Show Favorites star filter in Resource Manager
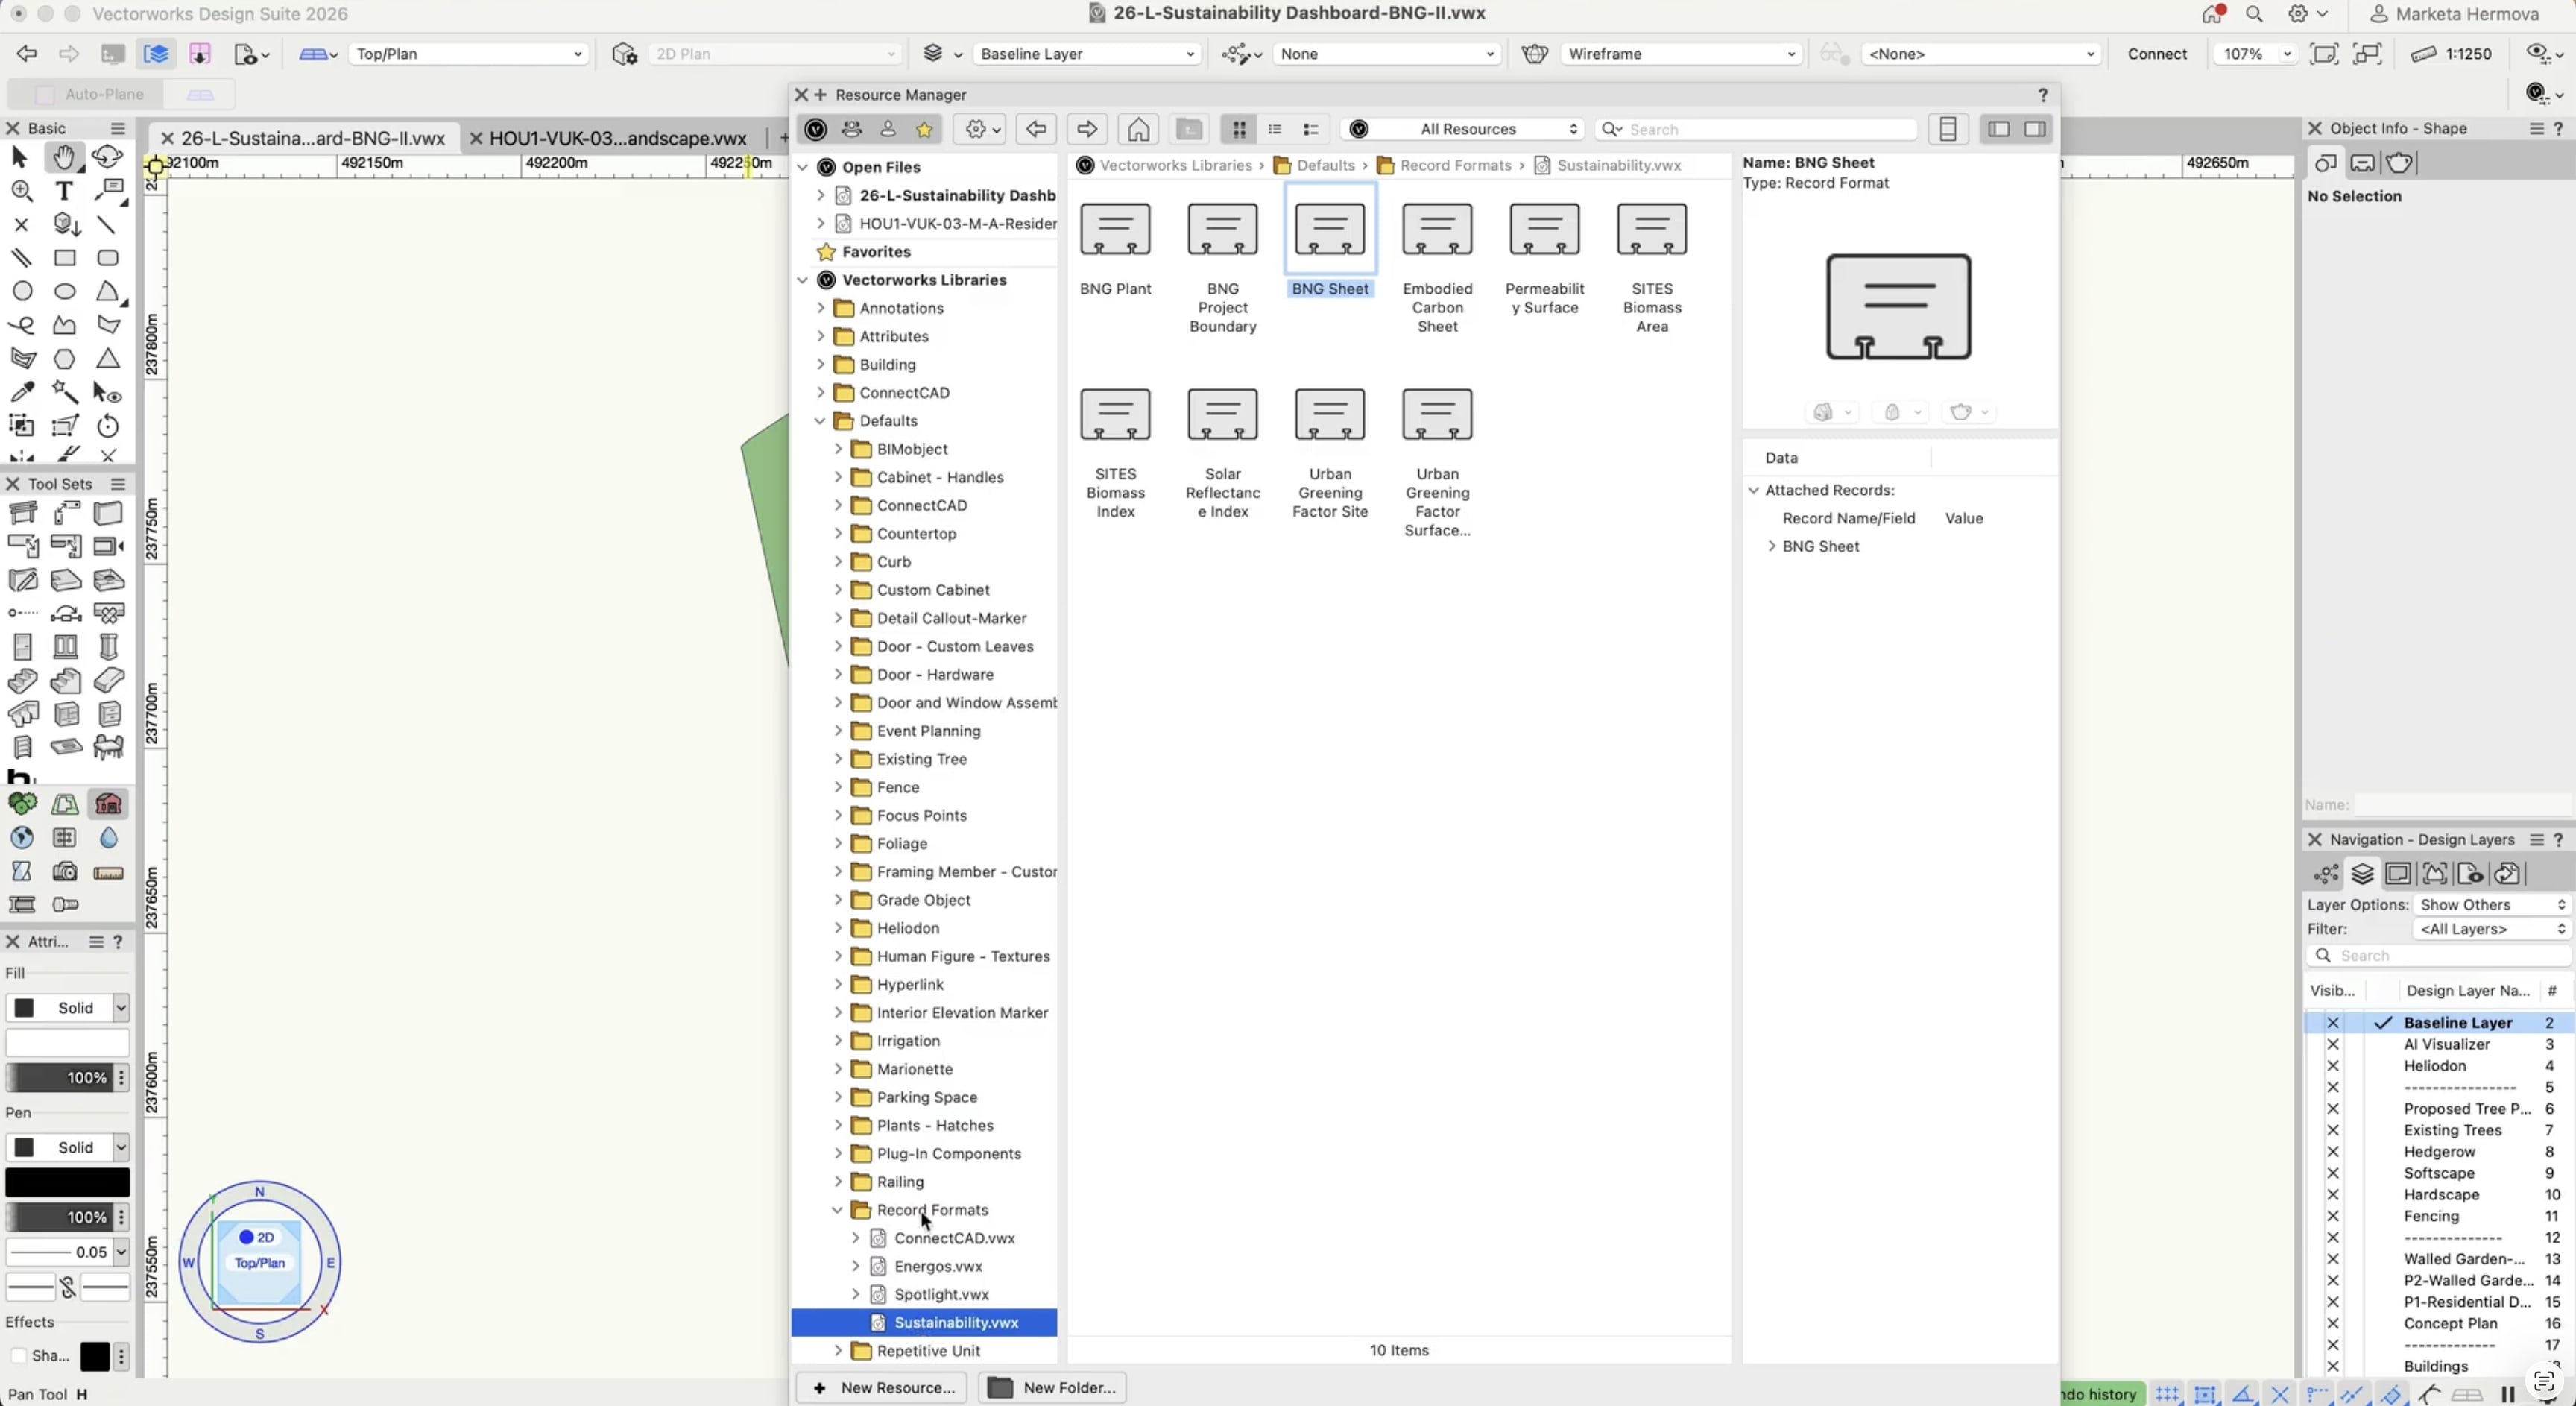Image resolution: width=2576 pixels, height=1406 pixels. tap(924, 129)
